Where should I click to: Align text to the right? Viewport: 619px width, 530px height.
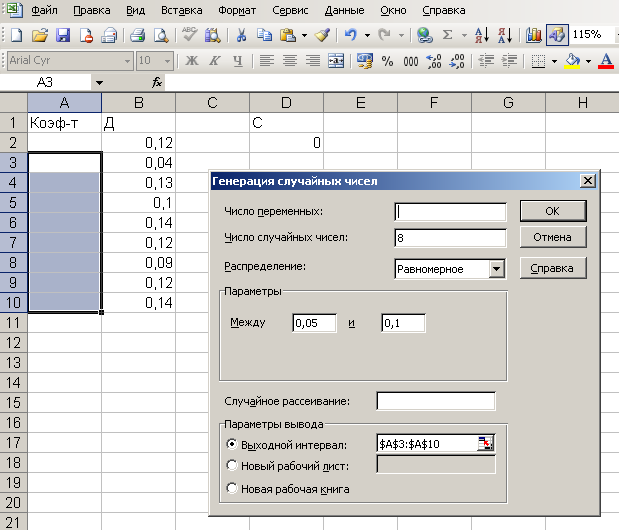(x=313, y=61)
